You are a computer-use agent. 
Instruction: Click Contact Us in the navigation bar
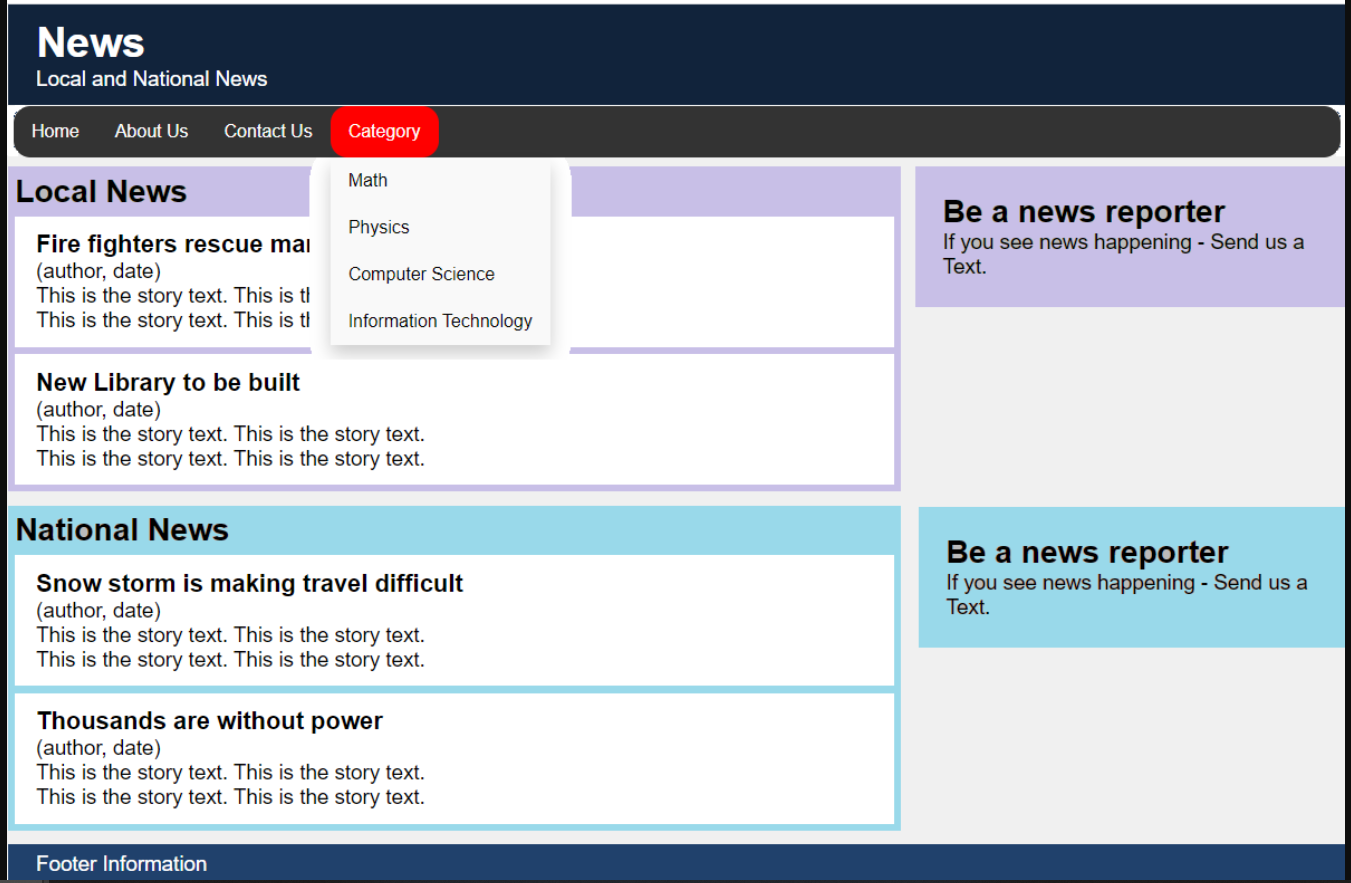[x=268, y=131]
